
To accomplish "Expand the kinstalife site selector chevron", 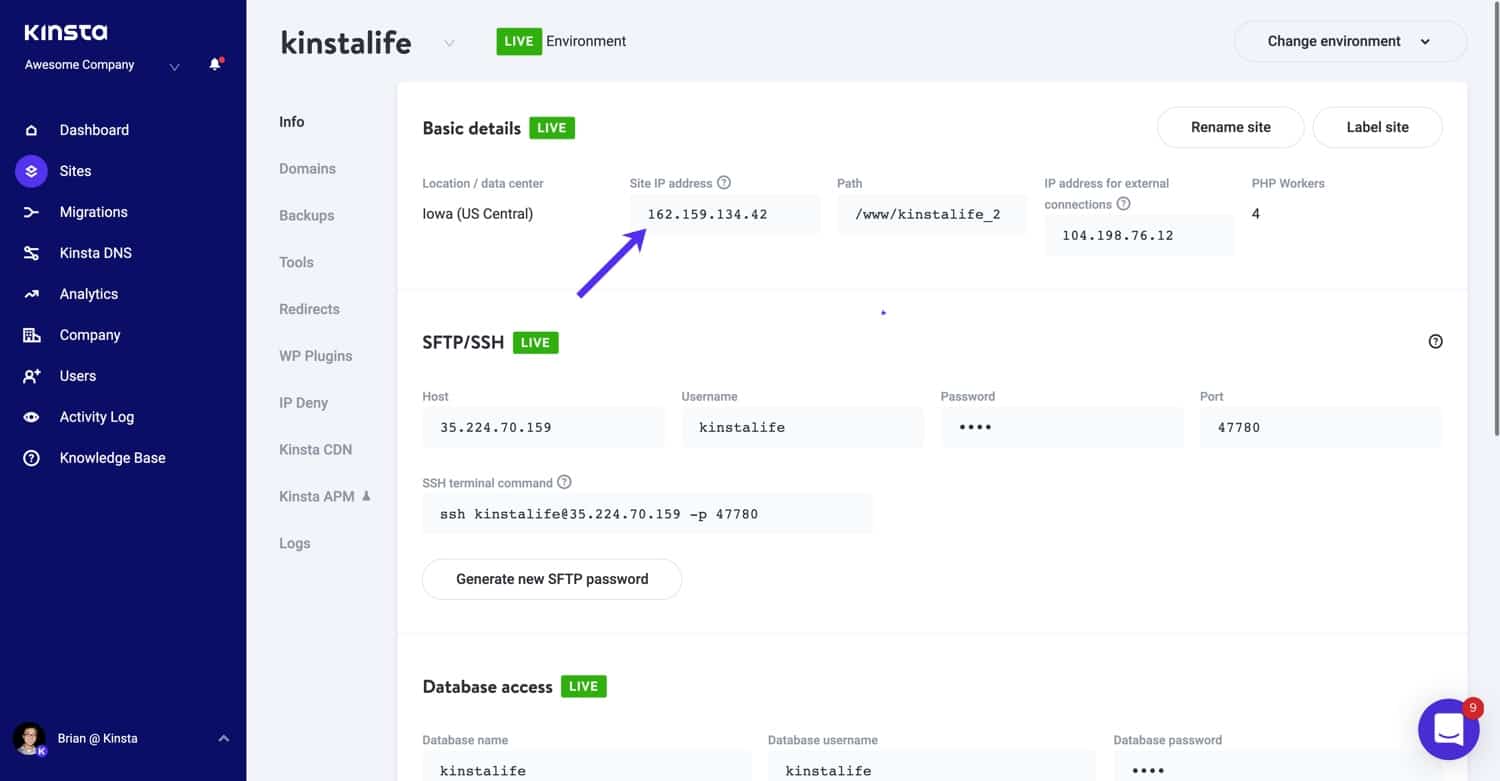I will (x=449, y=43).
